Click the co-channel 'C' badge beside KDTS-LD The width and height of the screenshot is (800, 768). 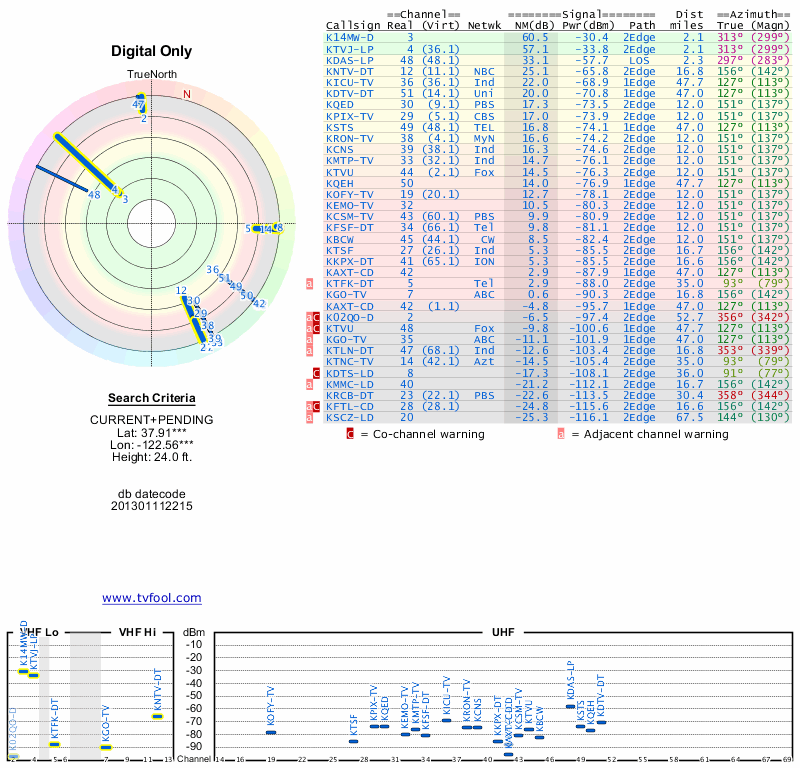coord(316,373)
